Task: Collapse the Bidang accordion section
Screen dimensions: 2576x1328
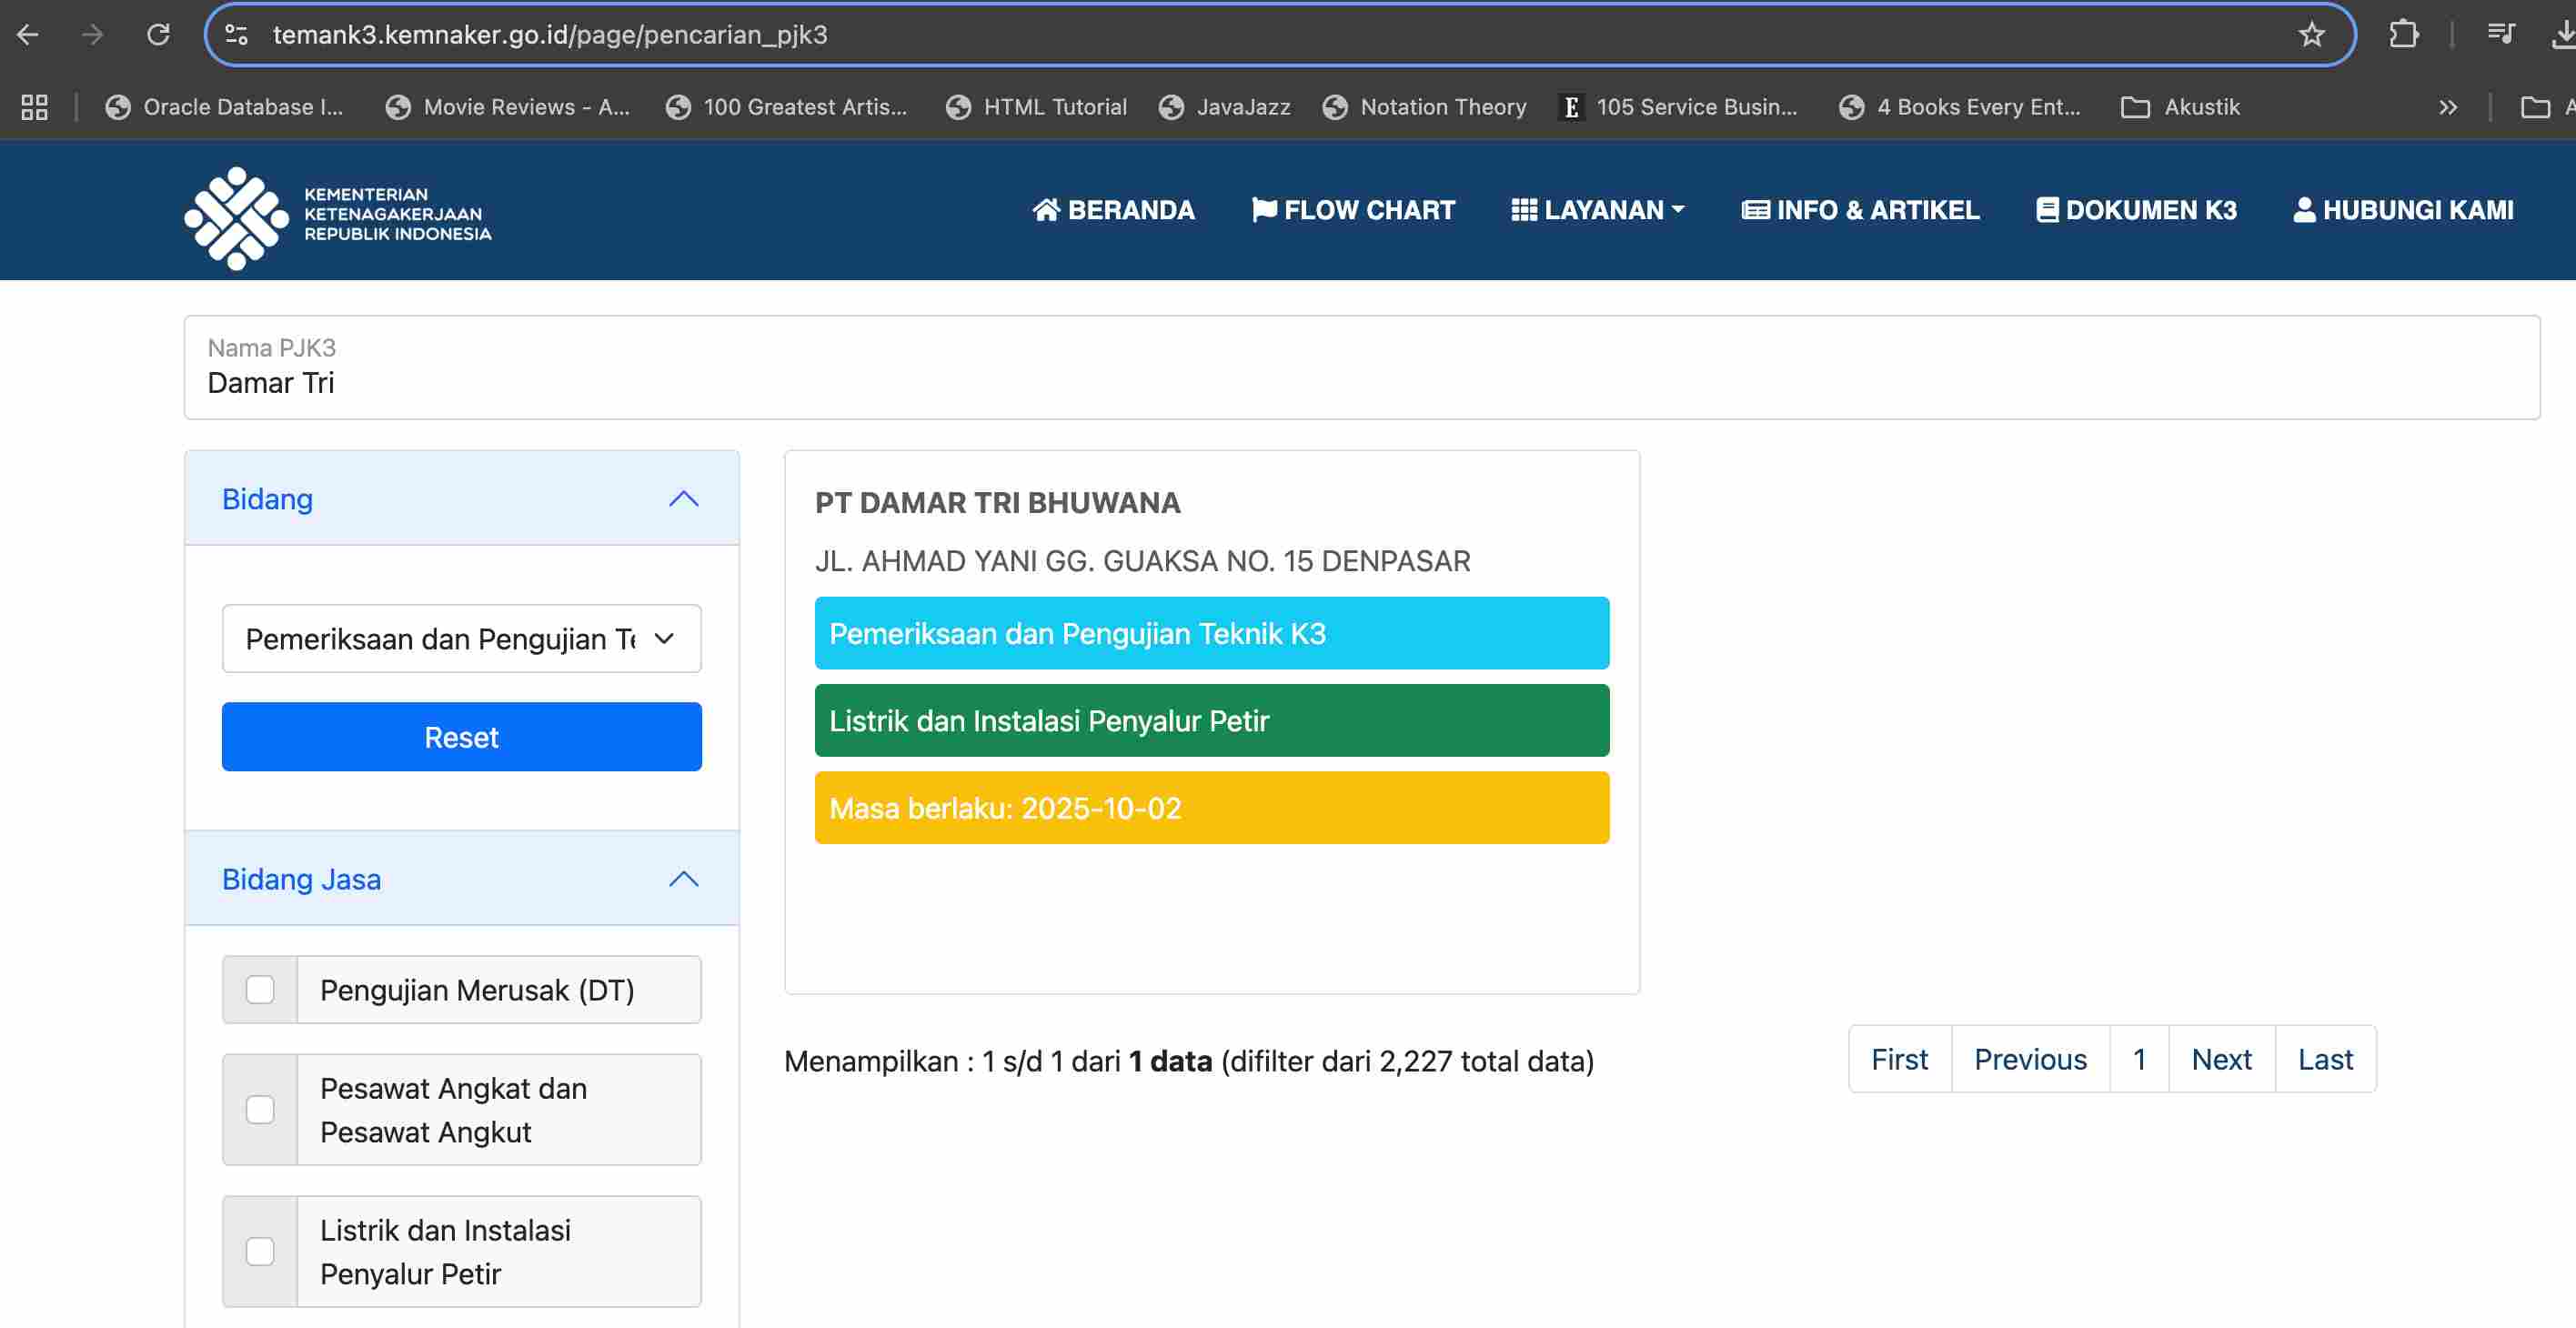Action: coord(683,498)
